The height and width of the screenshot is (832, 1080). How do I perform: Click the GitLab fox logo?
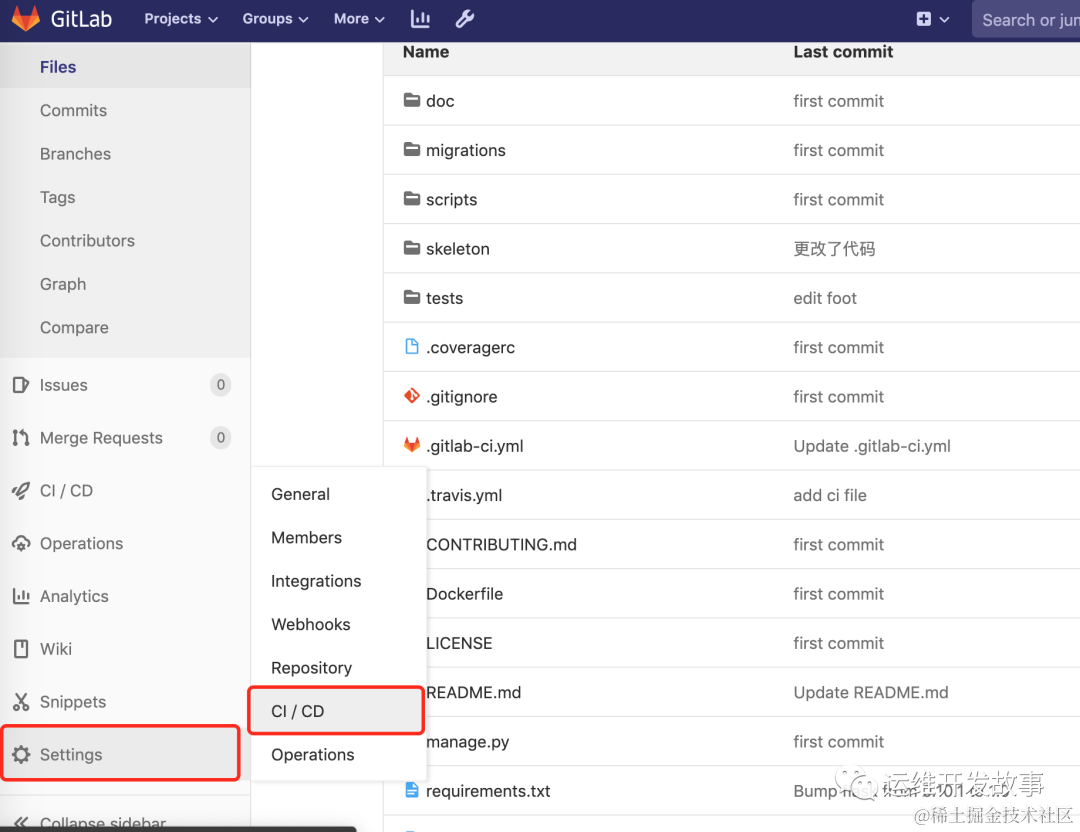coord(25,19)
